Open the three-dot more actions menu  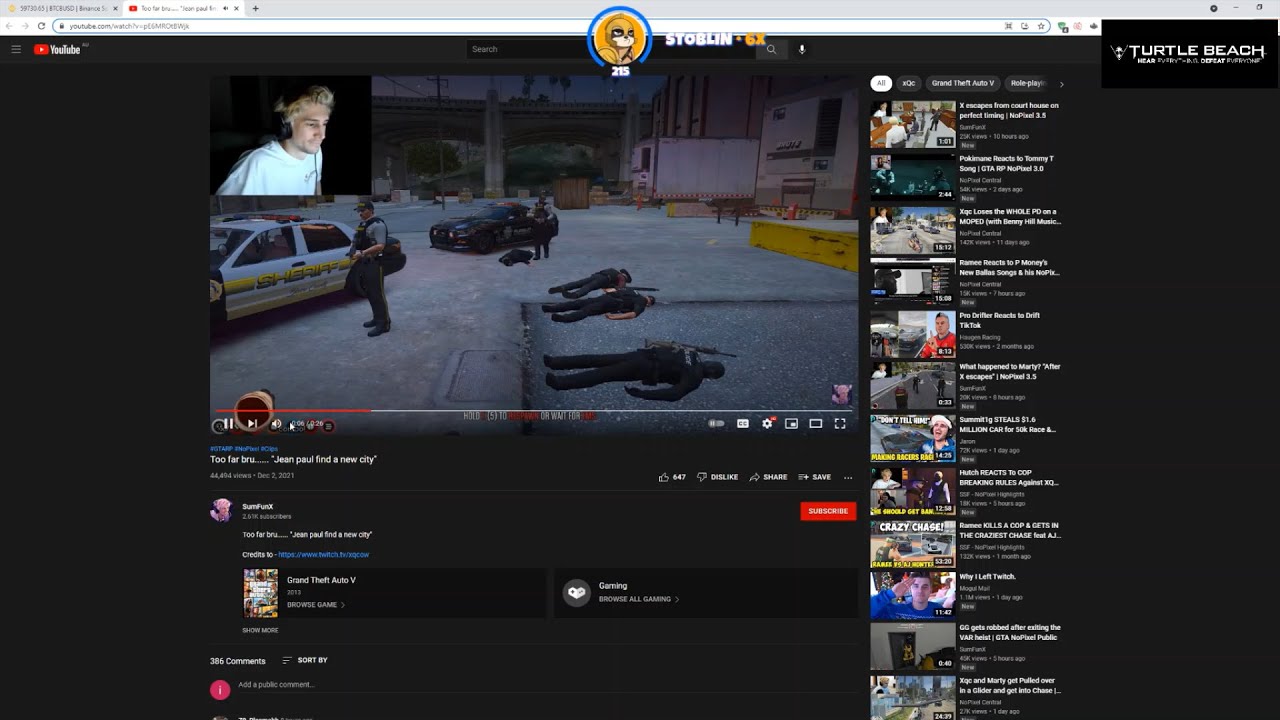click(x=848, y=477)
